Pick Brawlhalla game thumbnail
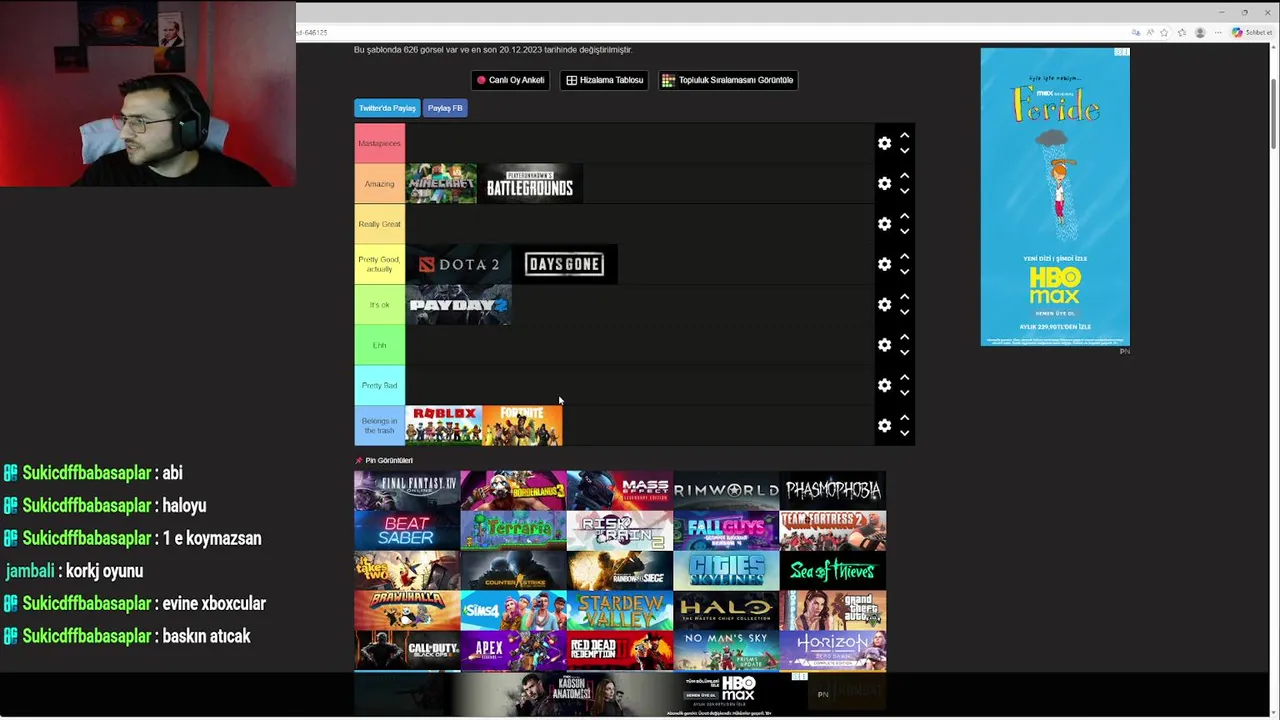The height and width of the screenshot is (720, 1280). pyautogui.click(x=407, y=611)
